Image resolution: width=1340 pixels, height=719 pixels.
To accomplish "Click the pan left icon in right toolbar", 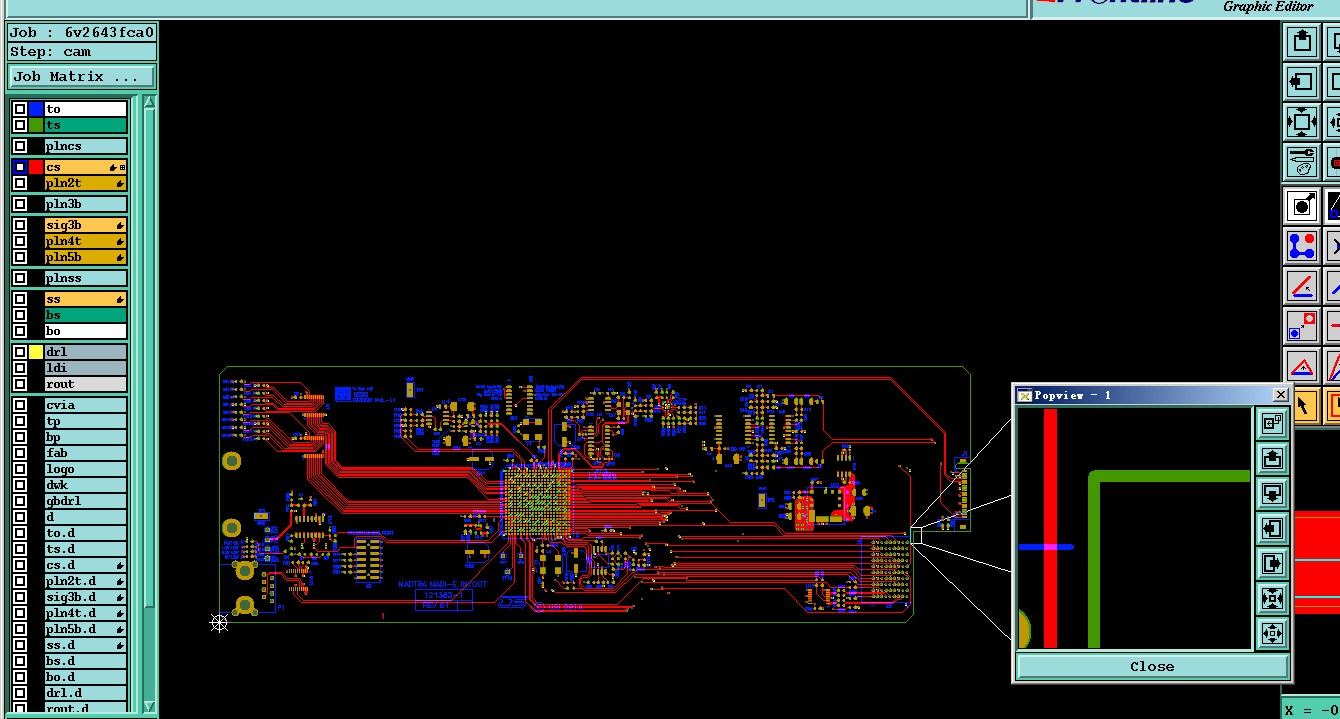I will point(1302,81).
